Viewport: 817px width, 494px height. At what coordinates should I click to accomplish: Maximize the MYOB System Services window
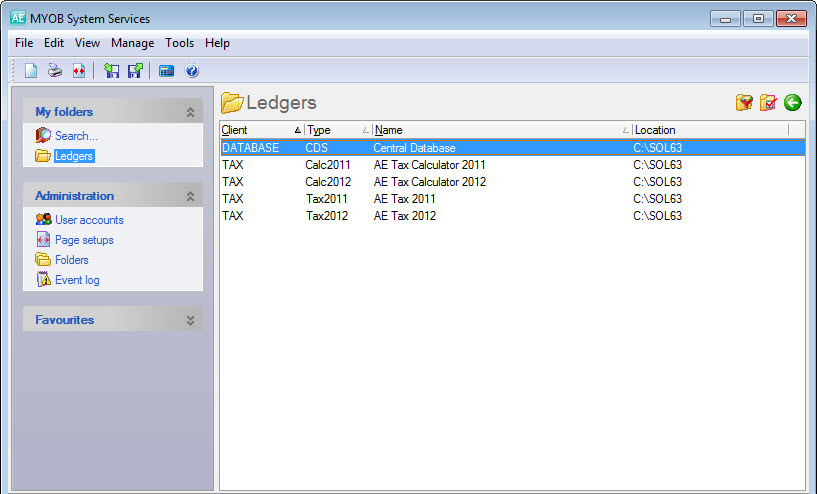click(758, 19)
